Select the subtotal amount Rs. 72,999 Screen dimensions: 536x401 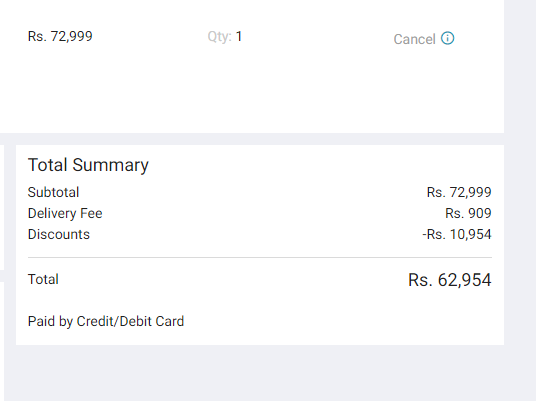(x=459, y=192)
